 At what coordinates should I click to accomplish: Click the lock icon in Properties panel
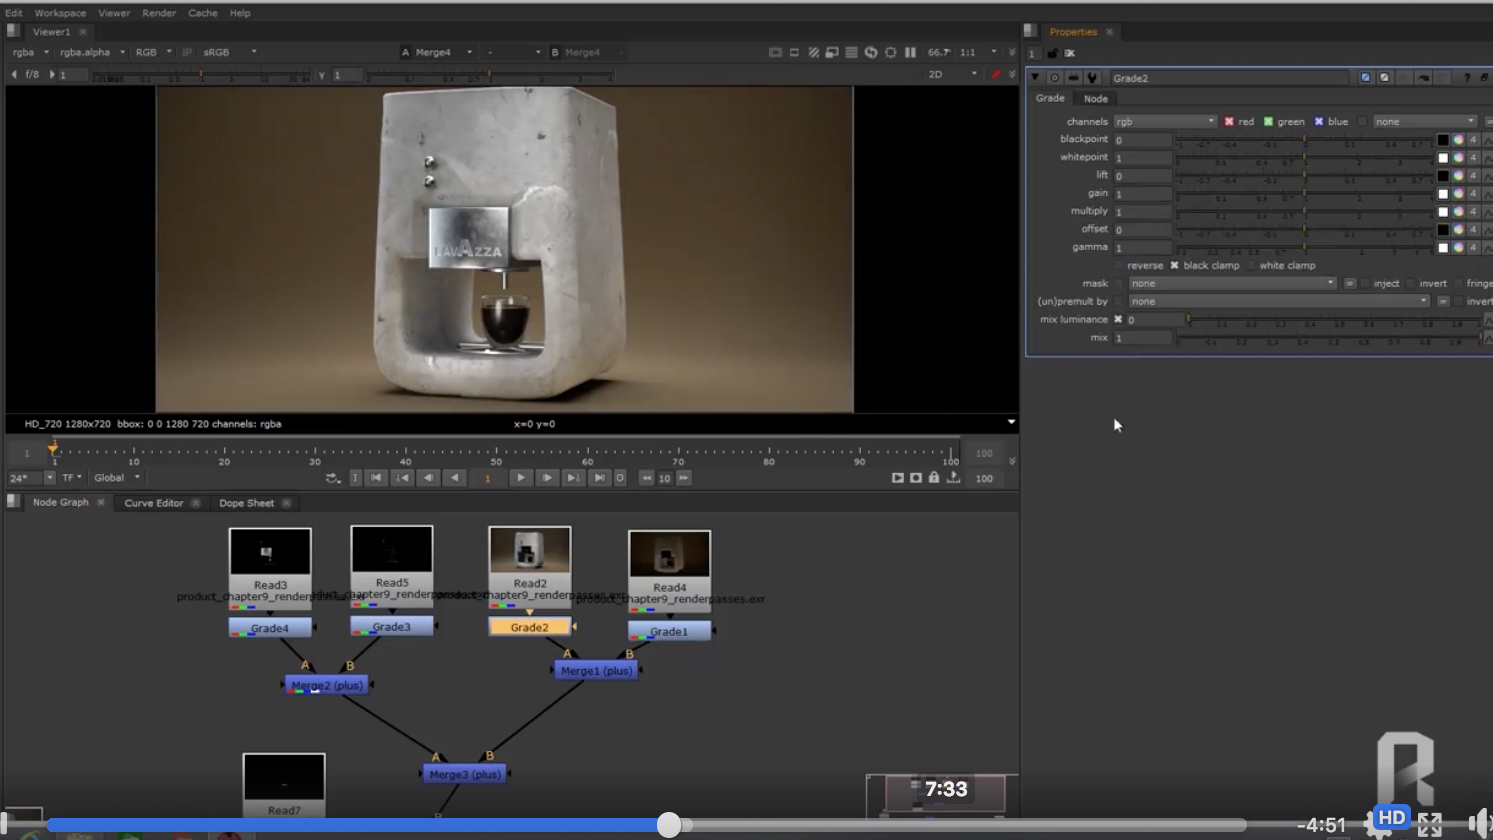tap(1052, 53)
